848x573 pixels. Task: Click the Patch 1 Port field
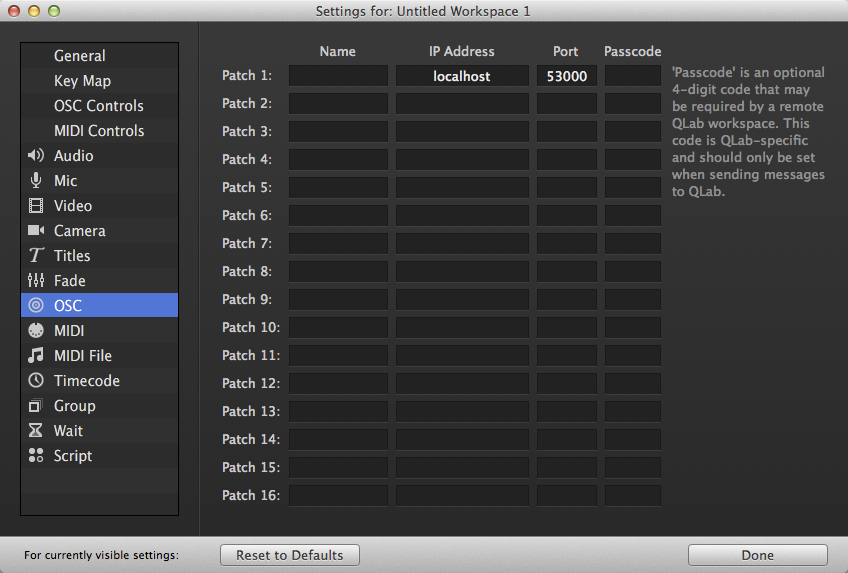(566, 76)
